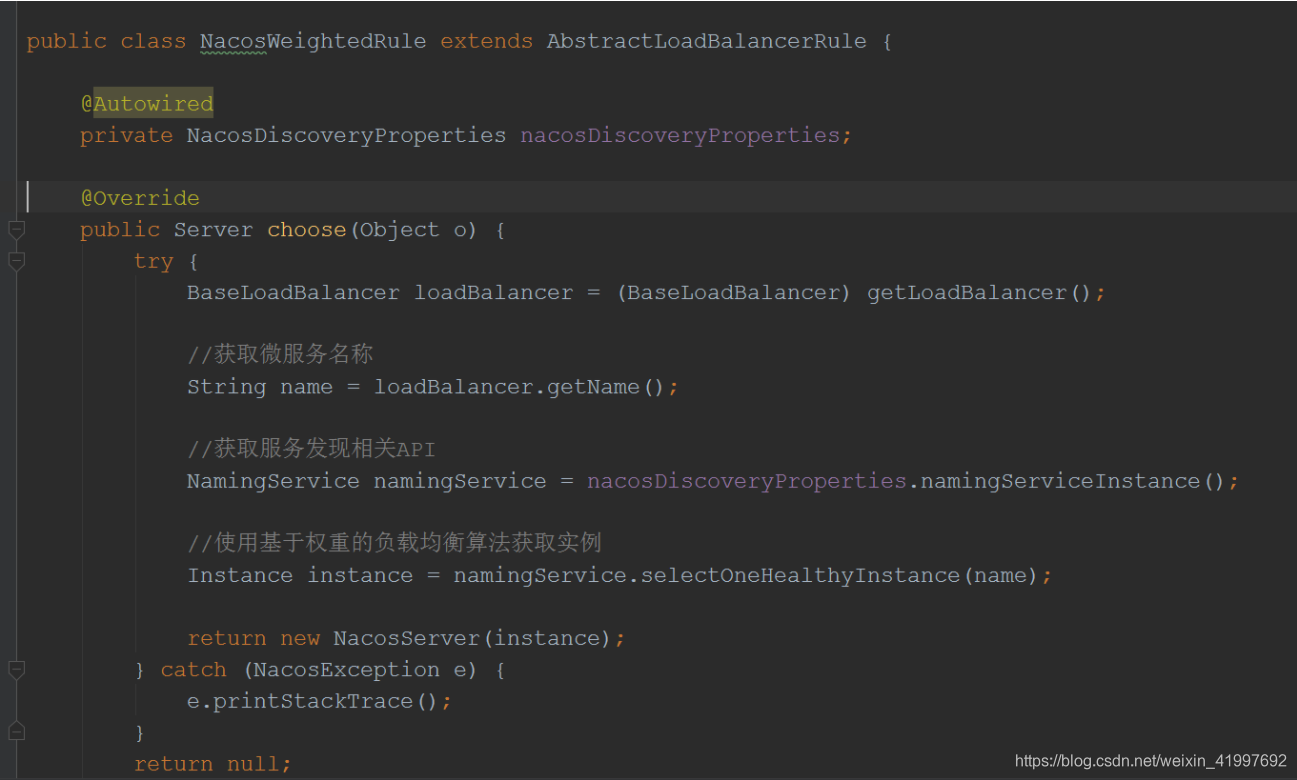Click the try keyword

tap(153, 261)
